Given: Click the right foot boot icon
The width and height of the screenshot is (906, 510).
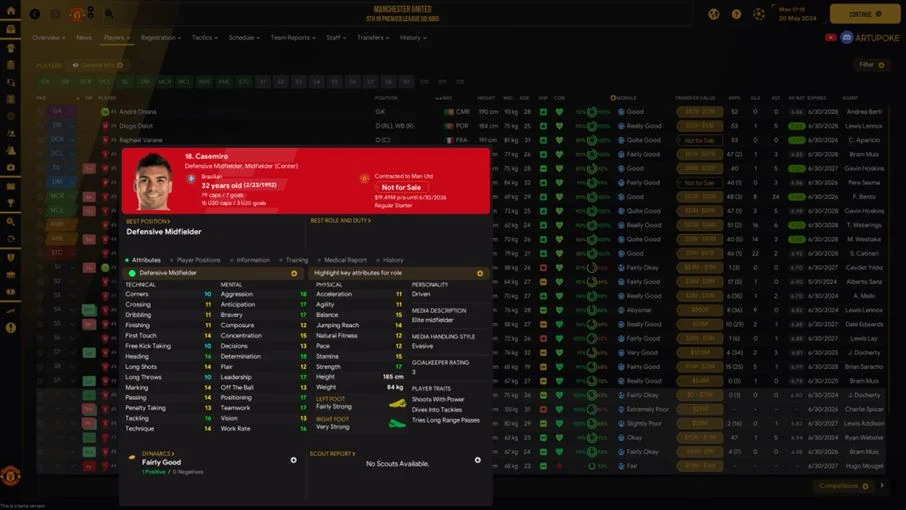Looking at the screenshot, I should point(397,423).
